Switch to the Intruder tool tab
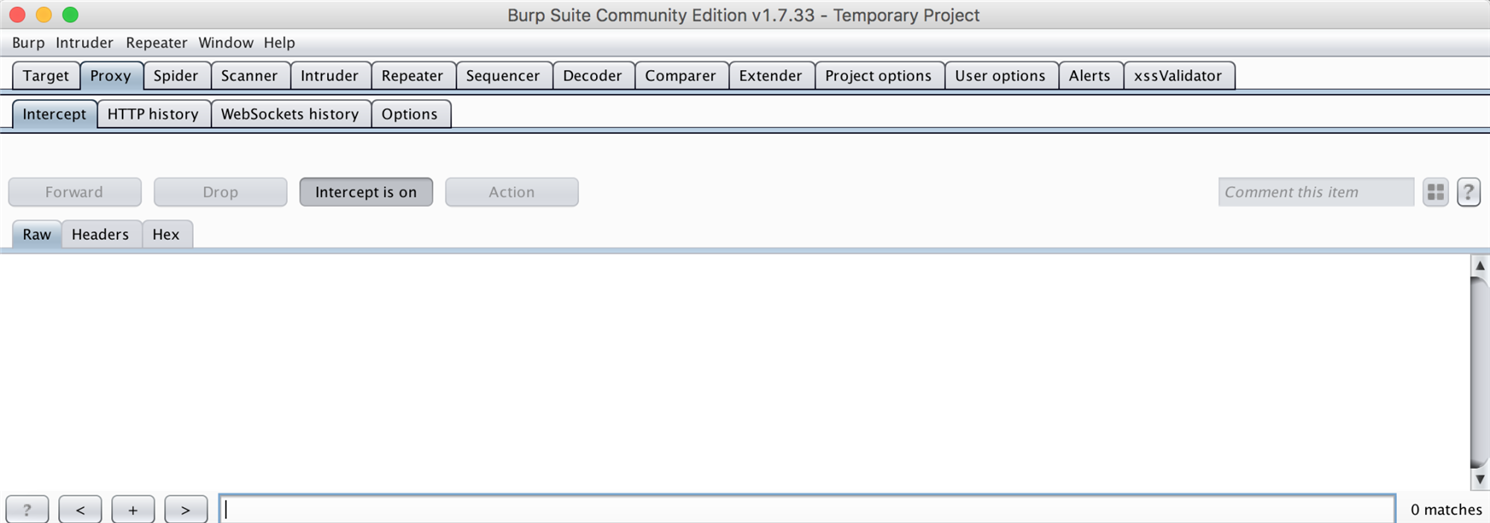Screen dimensions: 1490x523 pos(330,76)
